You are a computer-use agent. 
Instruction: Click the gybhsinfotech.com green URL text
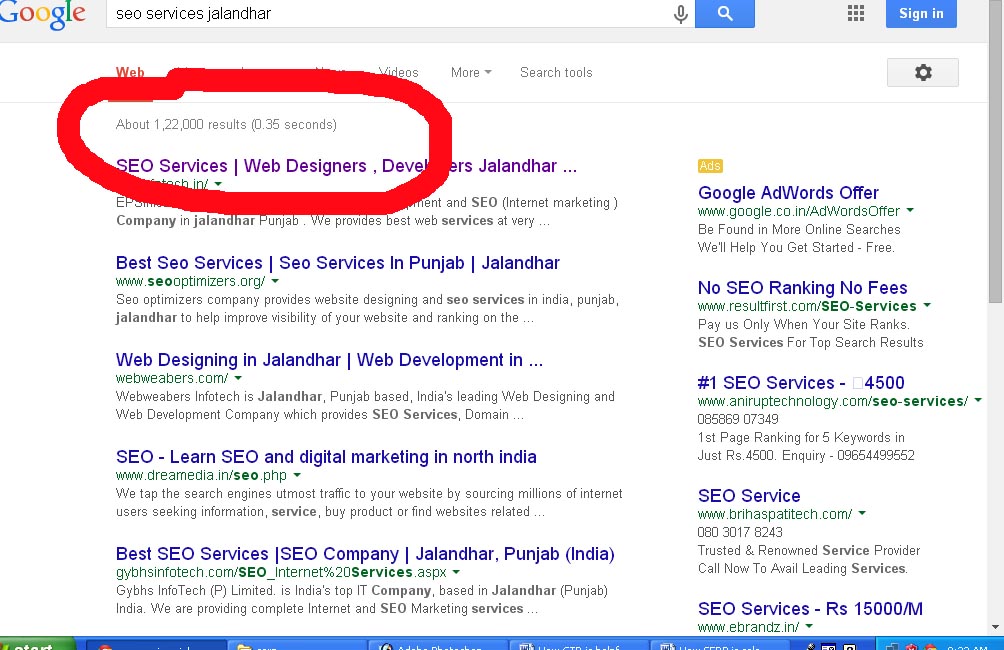coord(281,572)
